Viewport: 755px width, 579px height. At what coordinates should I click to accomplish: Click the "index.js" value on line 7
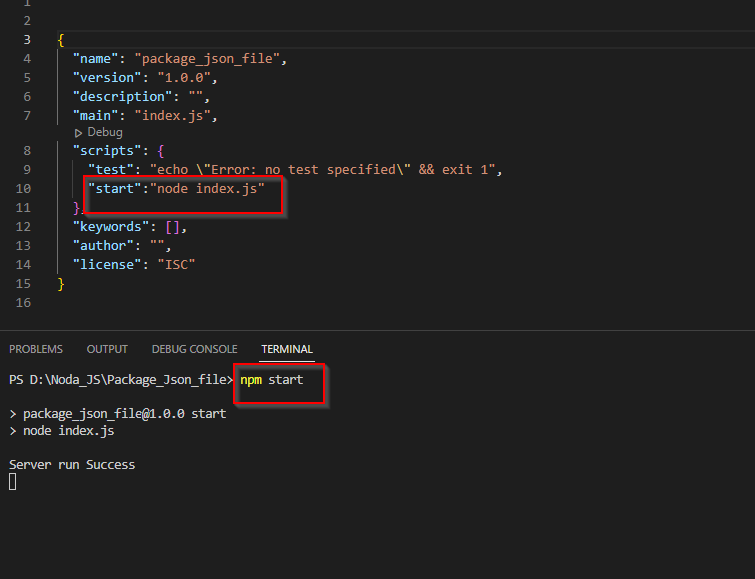(x=173, y=116)
